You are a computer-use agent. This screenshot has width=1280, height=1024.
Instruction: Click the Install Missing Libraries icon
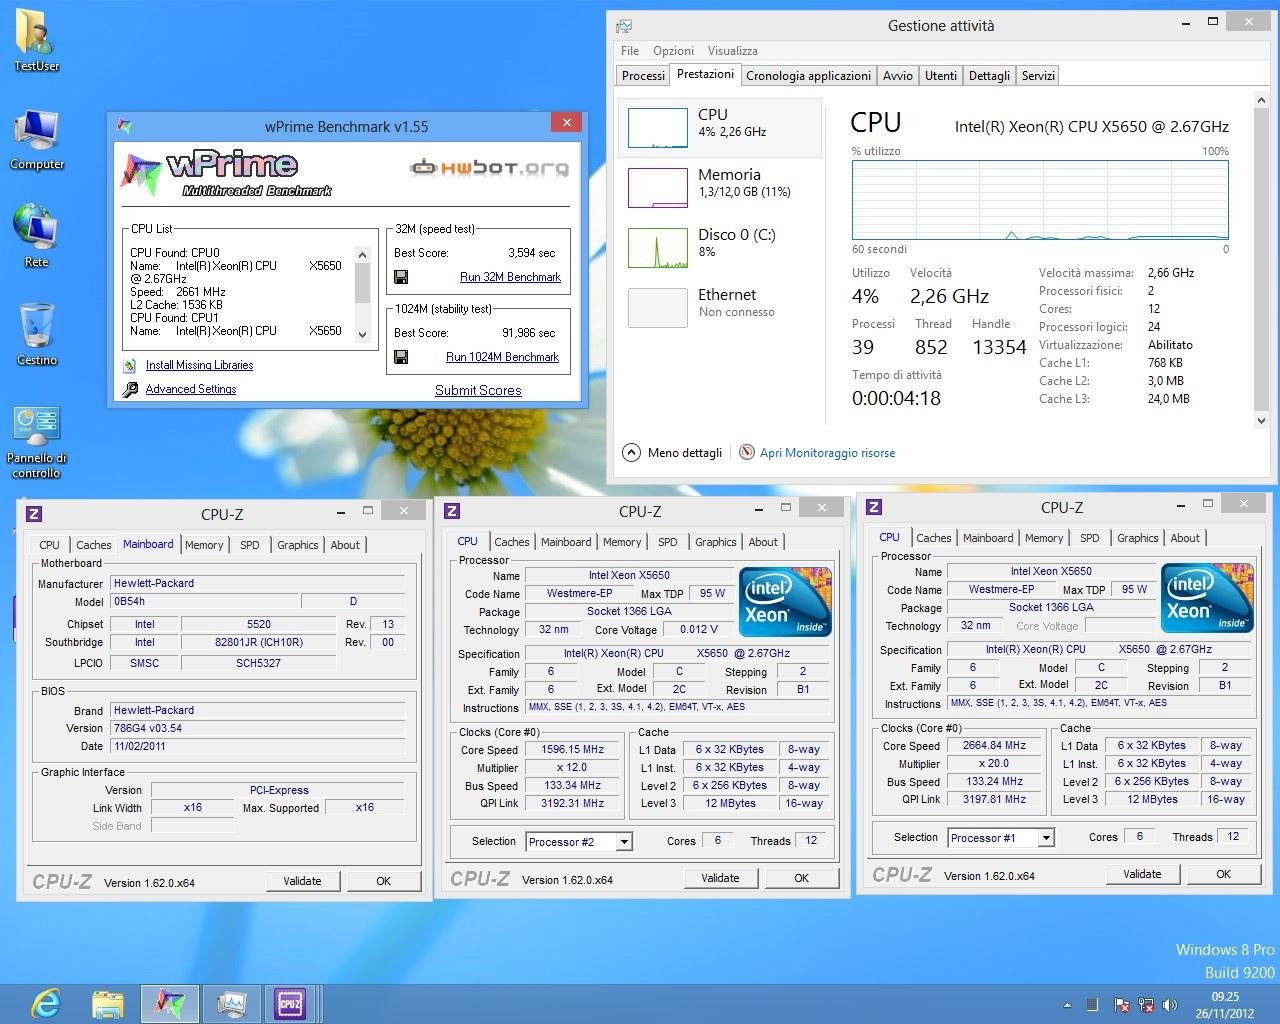[x=130, y=365]
